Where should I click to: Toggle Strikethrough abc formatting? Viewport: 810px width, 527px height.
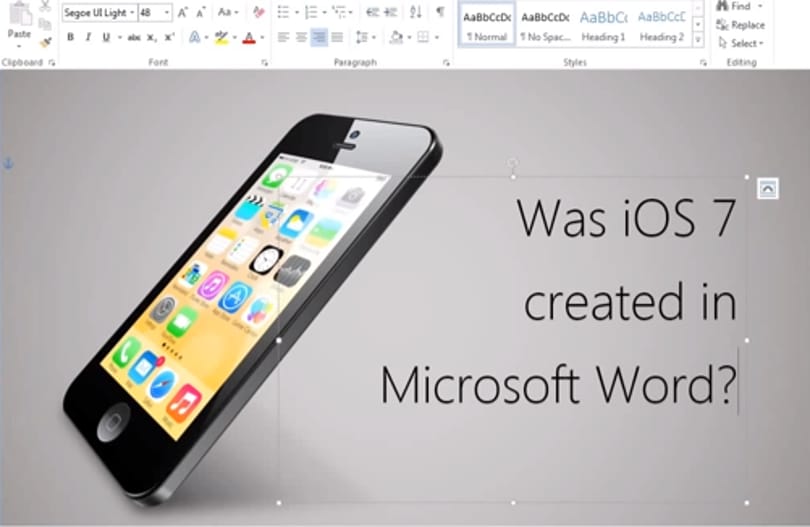(x=134, y=37)
